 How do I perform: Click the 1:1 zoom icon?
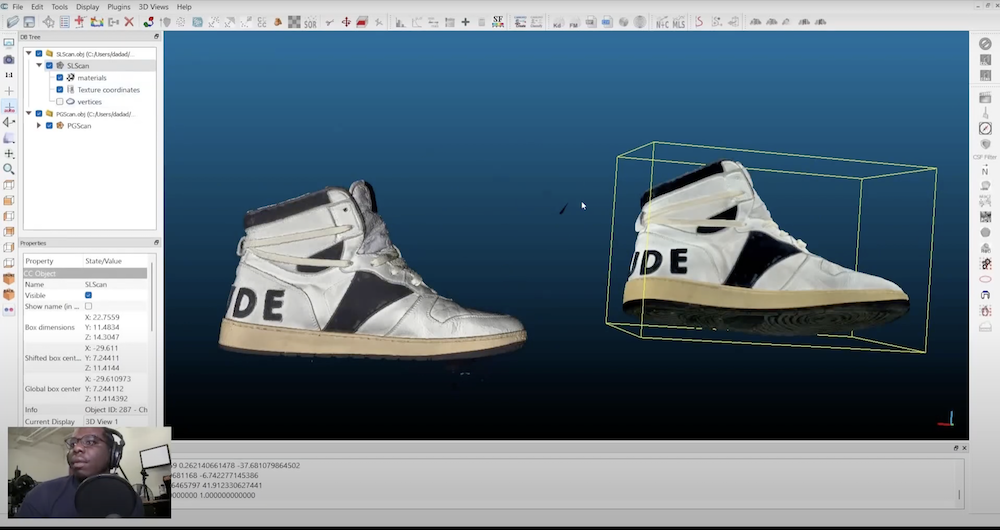pos(9,75)
